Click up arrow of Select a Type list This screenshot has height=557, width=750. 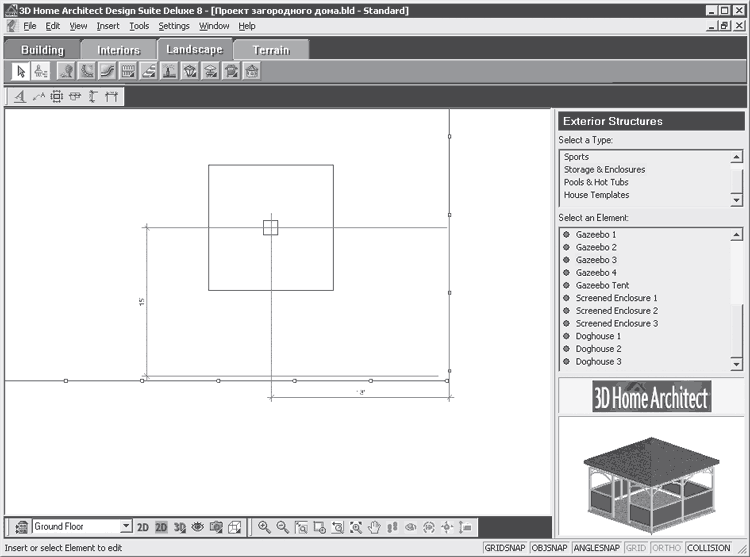click(737, 157)
